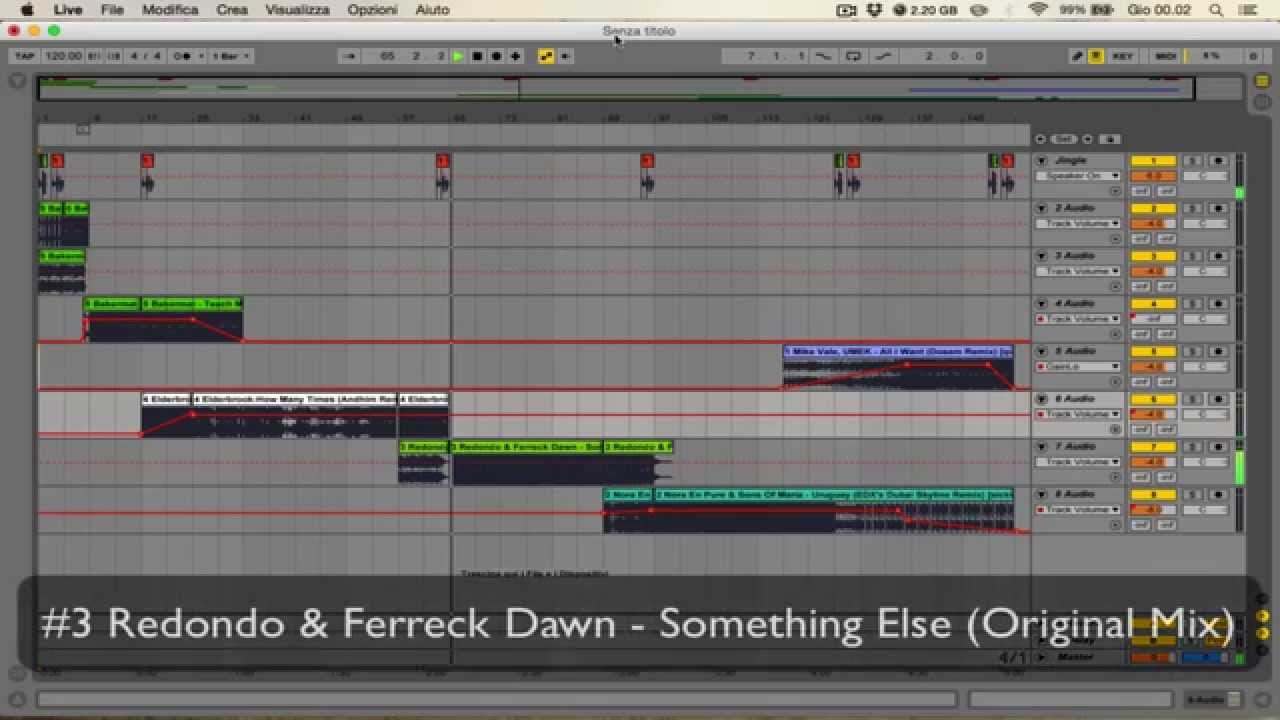Toggle 3 Audio track activator button
Image resolution: width=1280 pixels, height=720 pixels.
point(1152,256)
